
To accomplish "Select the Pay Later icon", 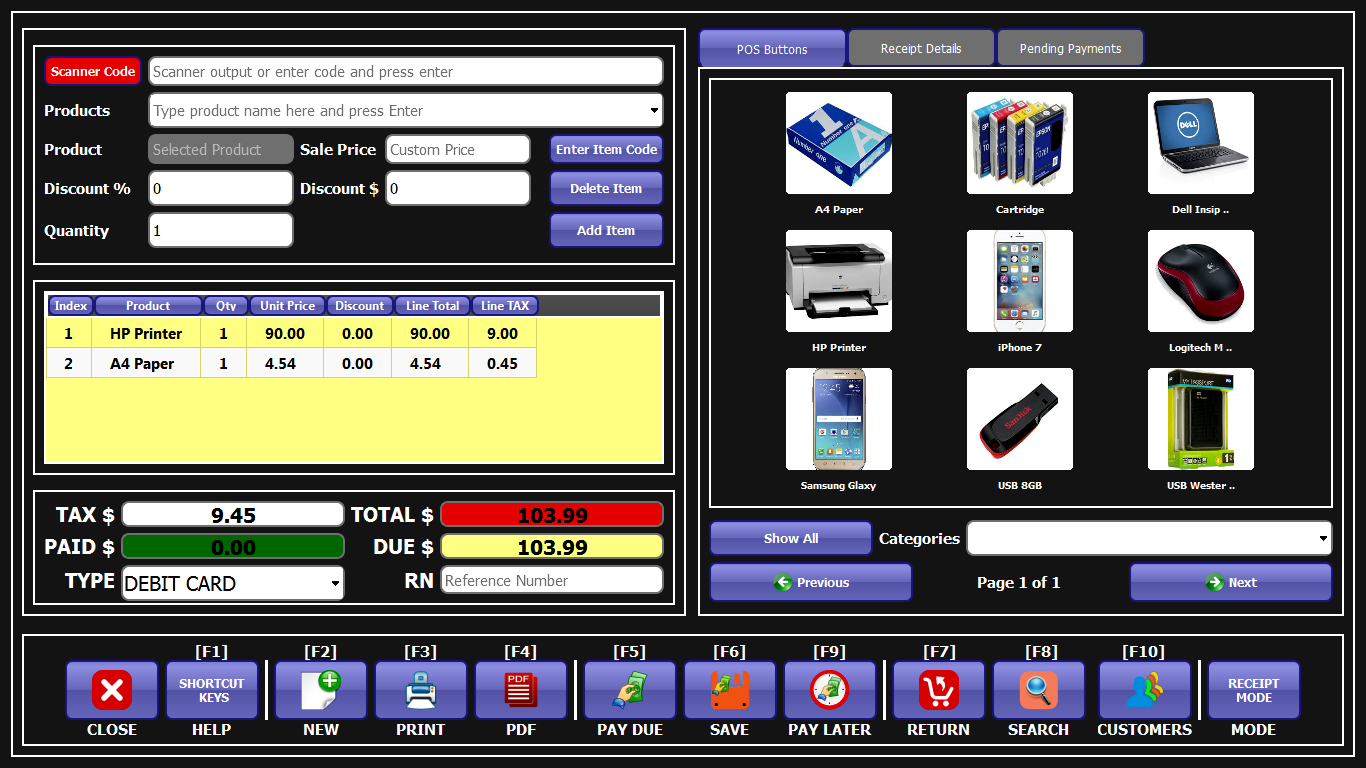I will [x=829, y=690].
